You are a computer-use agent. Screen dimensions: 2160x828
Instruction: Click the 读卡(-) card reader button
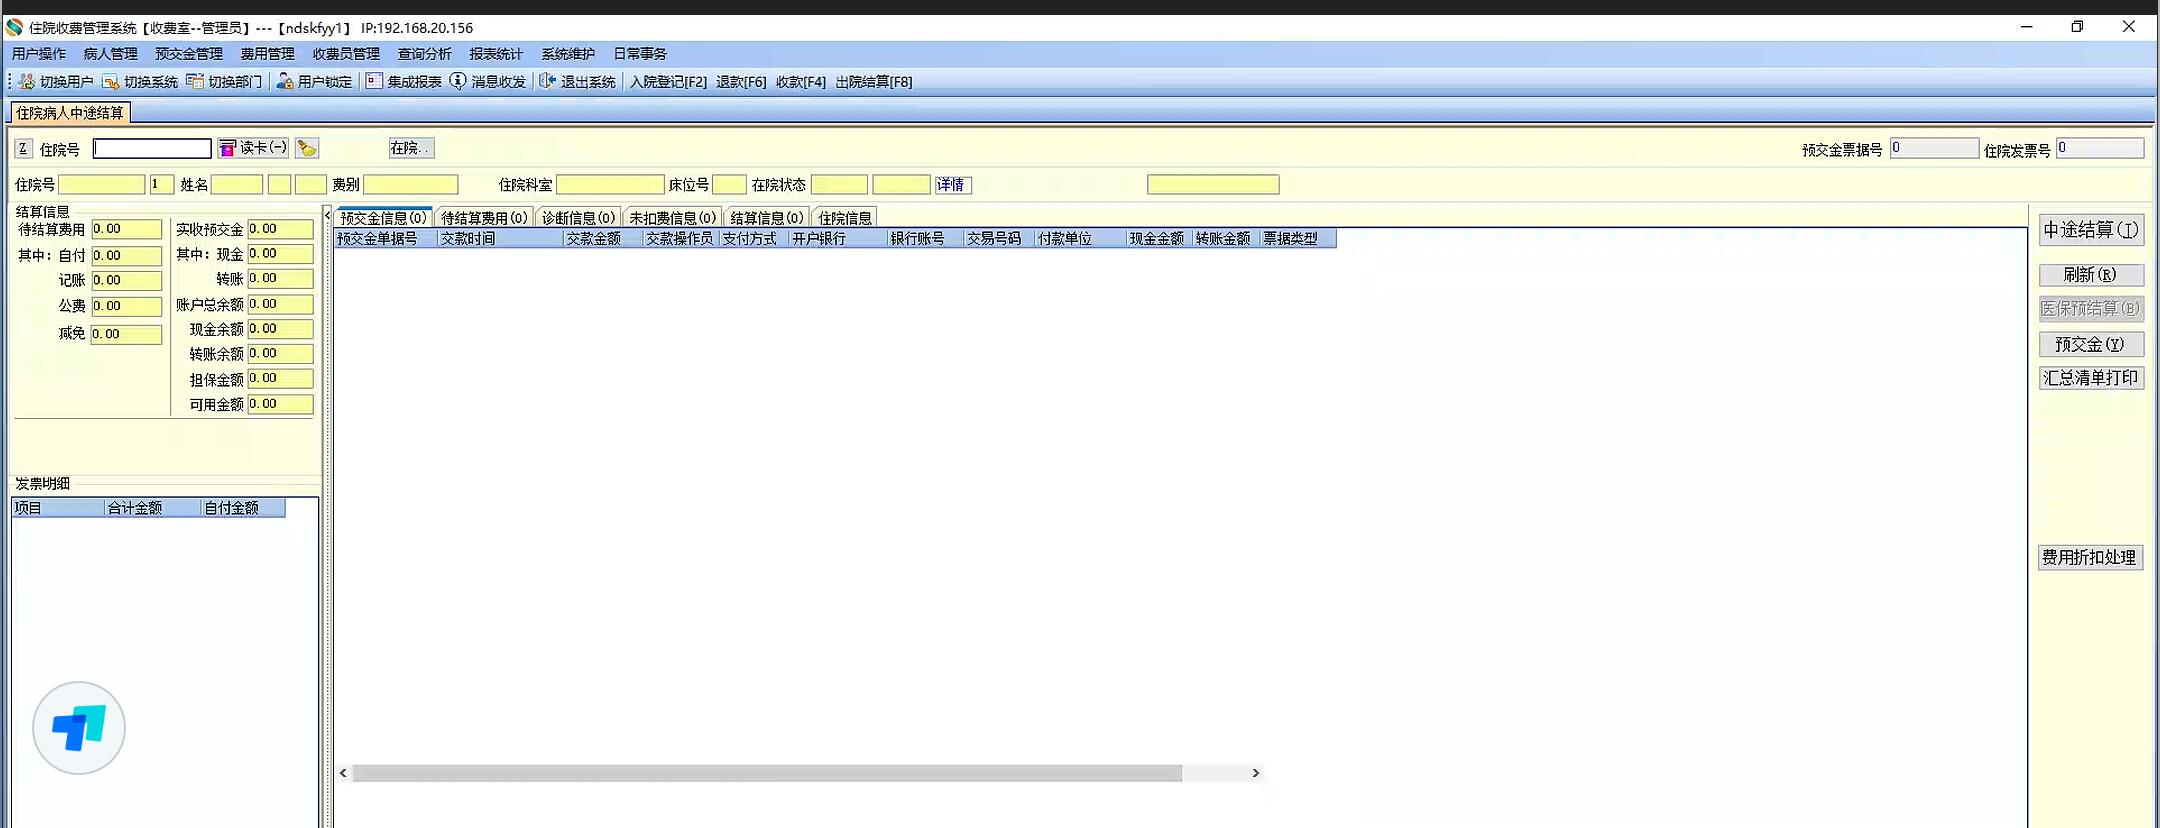point(253,148)
